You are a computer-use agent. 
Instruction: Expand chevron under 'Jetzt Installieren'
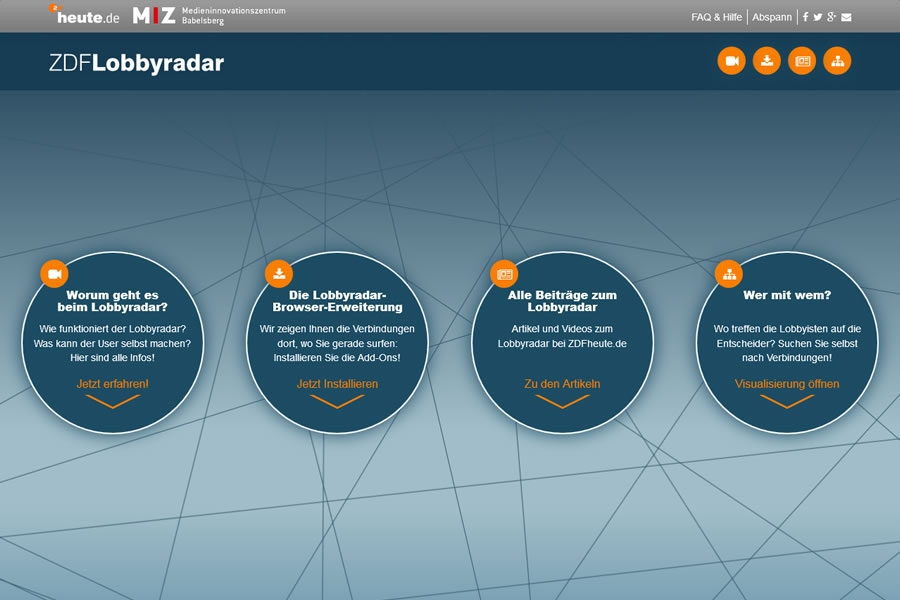[338, 401]
